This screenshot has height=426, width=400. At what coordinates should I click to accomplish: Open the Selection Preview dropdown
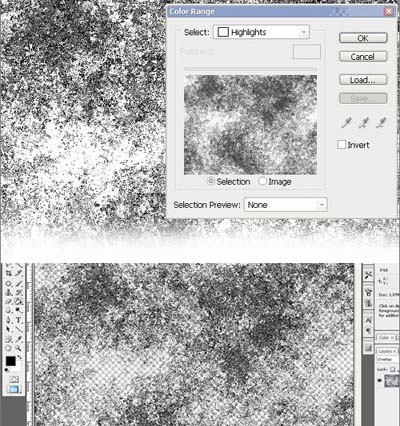click(x=286, y=205)
